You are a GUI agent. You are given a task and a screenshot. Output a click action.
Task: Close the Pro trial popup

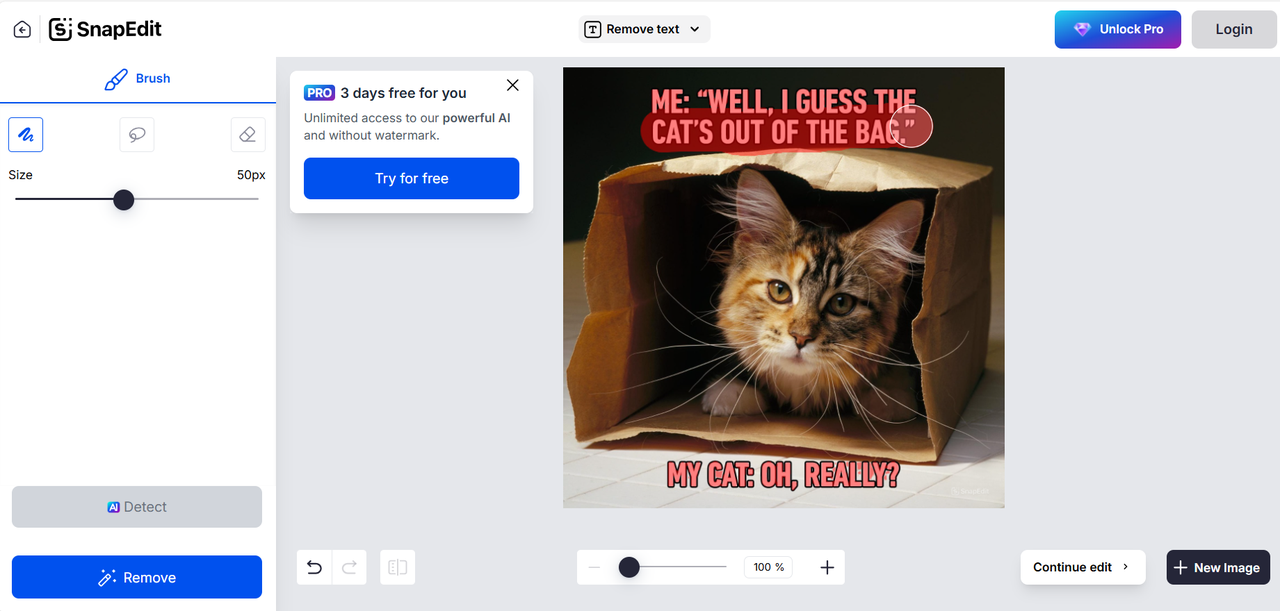513,85
